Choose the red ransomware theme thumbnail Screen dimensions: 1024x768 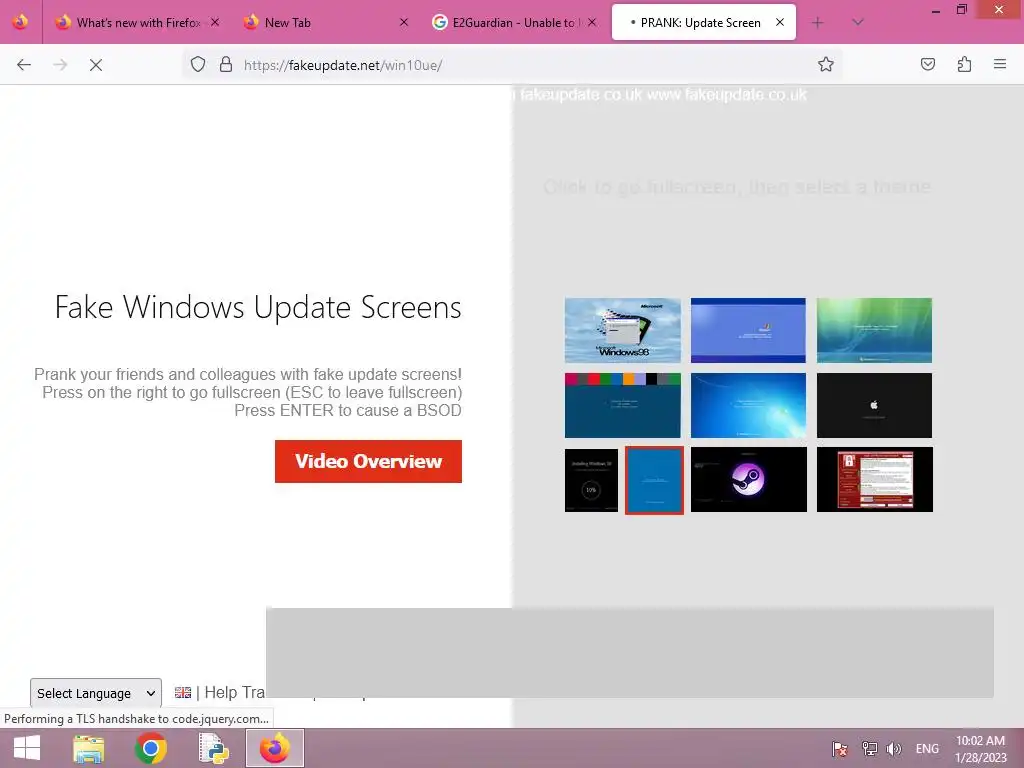[875, 479]
